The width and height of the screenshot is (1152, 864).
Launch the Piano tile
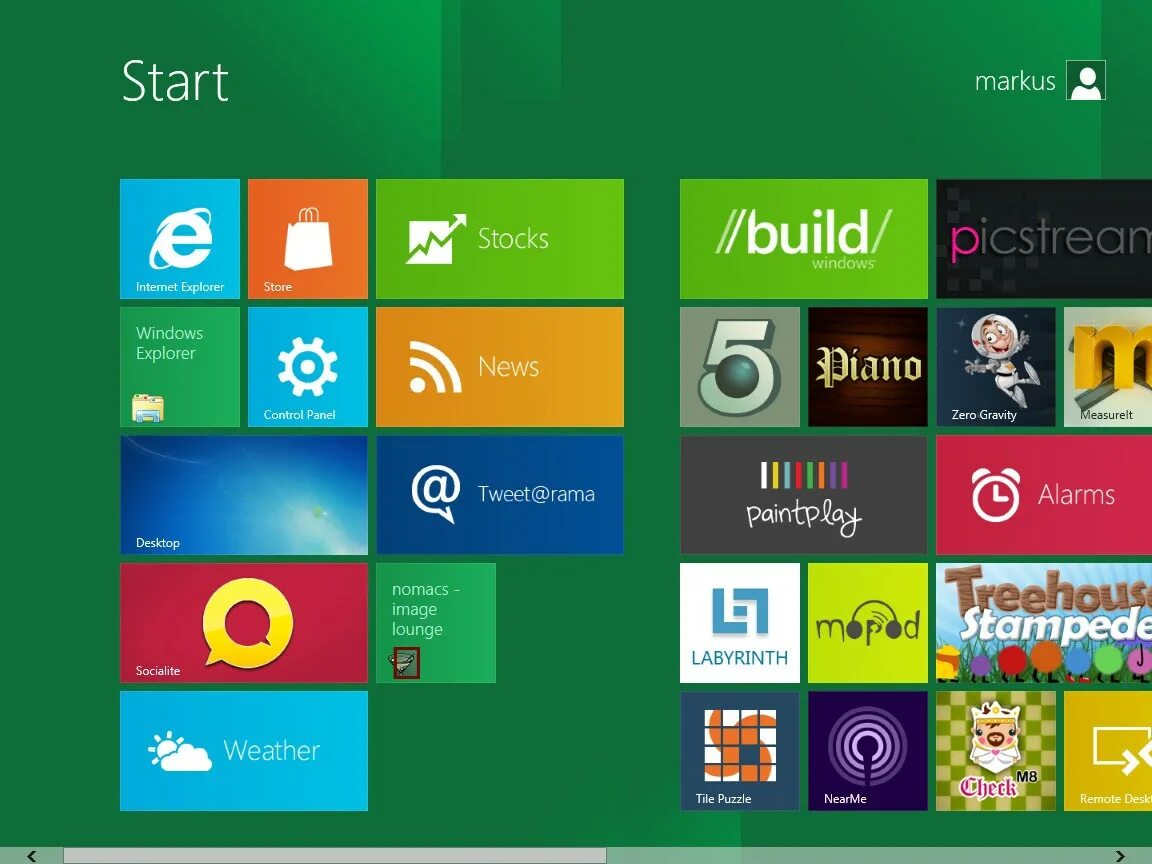868,367
